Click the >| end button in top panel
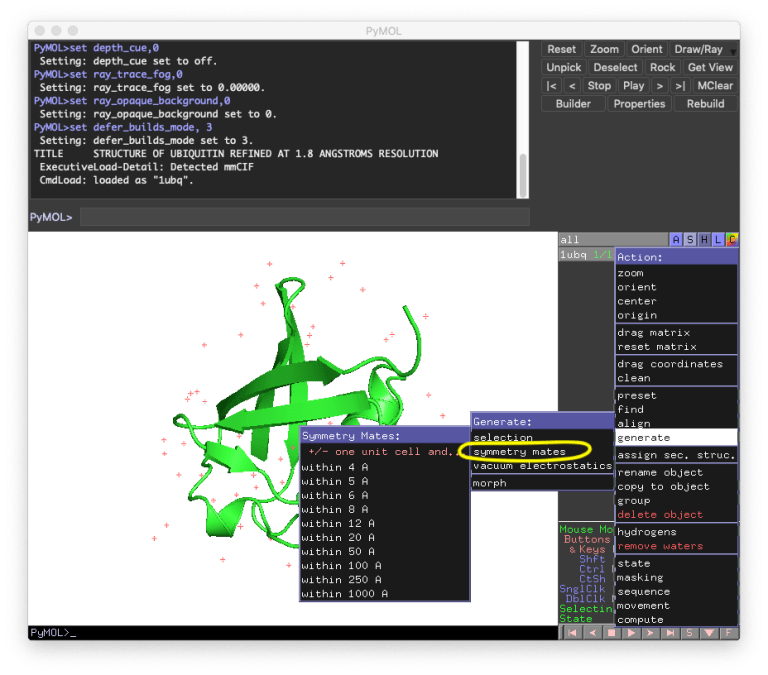 tap(680, 86)
